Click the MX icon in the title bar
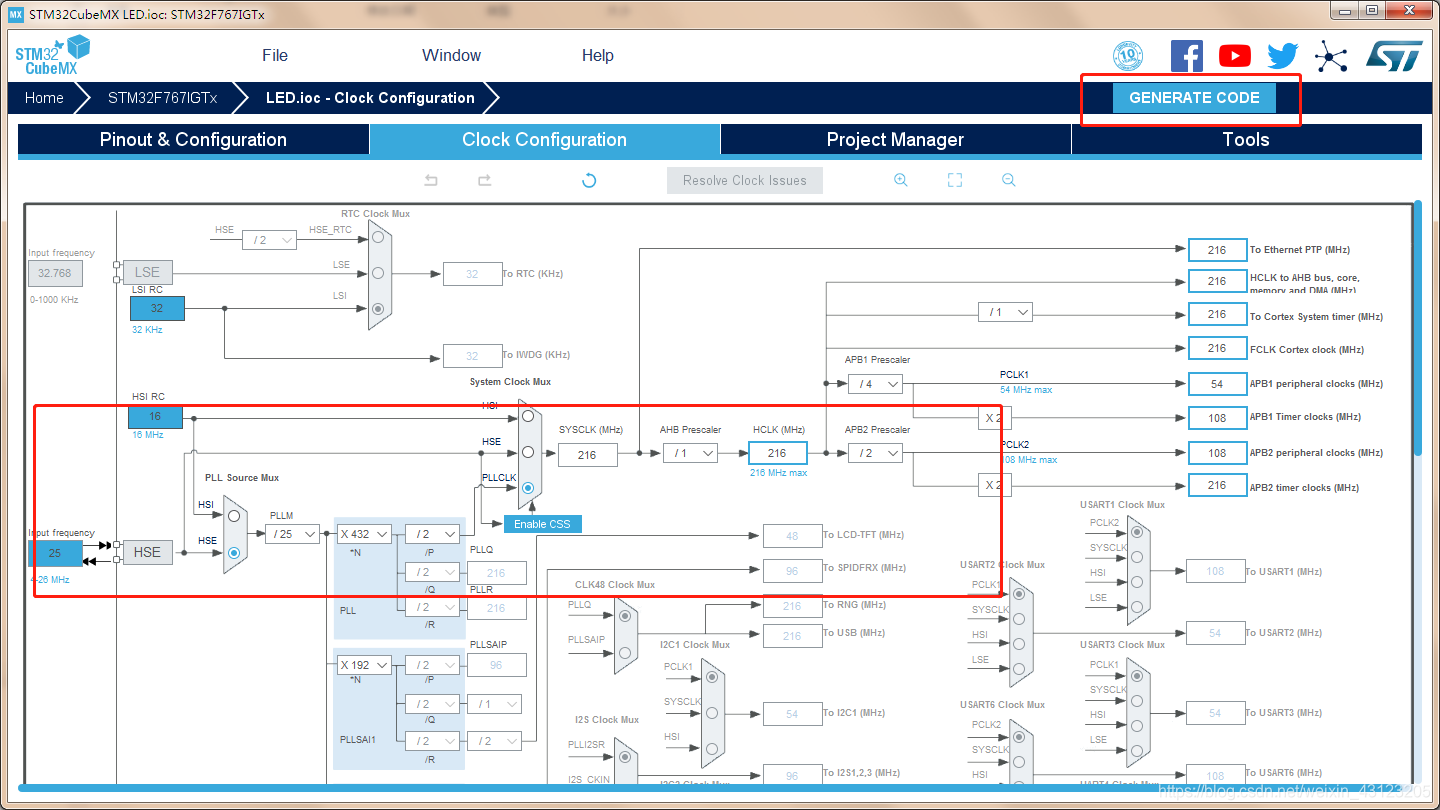Image resolution: width=1440 pixels, height=810 pixels. pyautogui.click(x=16, y=14)
